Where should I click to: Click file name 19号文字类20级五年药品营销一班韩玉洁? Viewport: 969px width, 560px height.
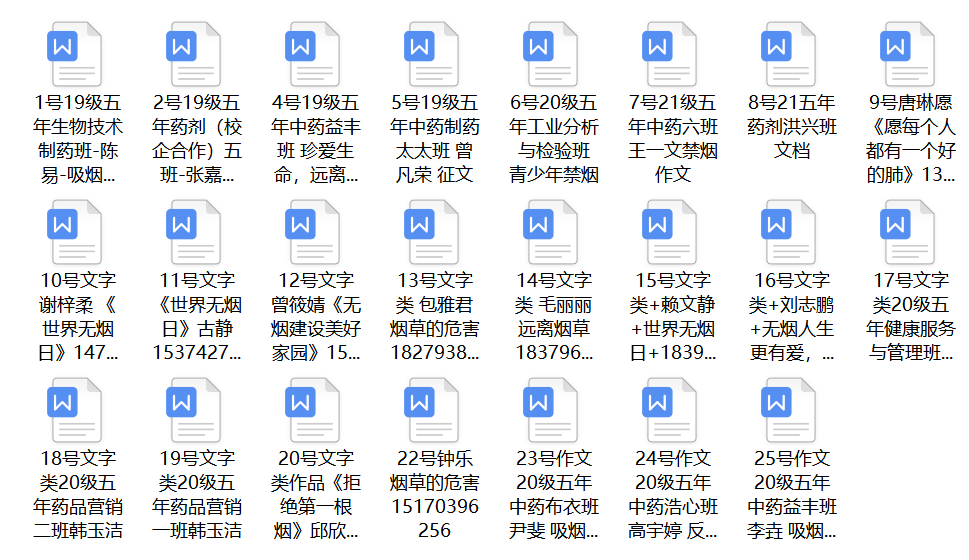pyautogui.click(x=197, y=494)
